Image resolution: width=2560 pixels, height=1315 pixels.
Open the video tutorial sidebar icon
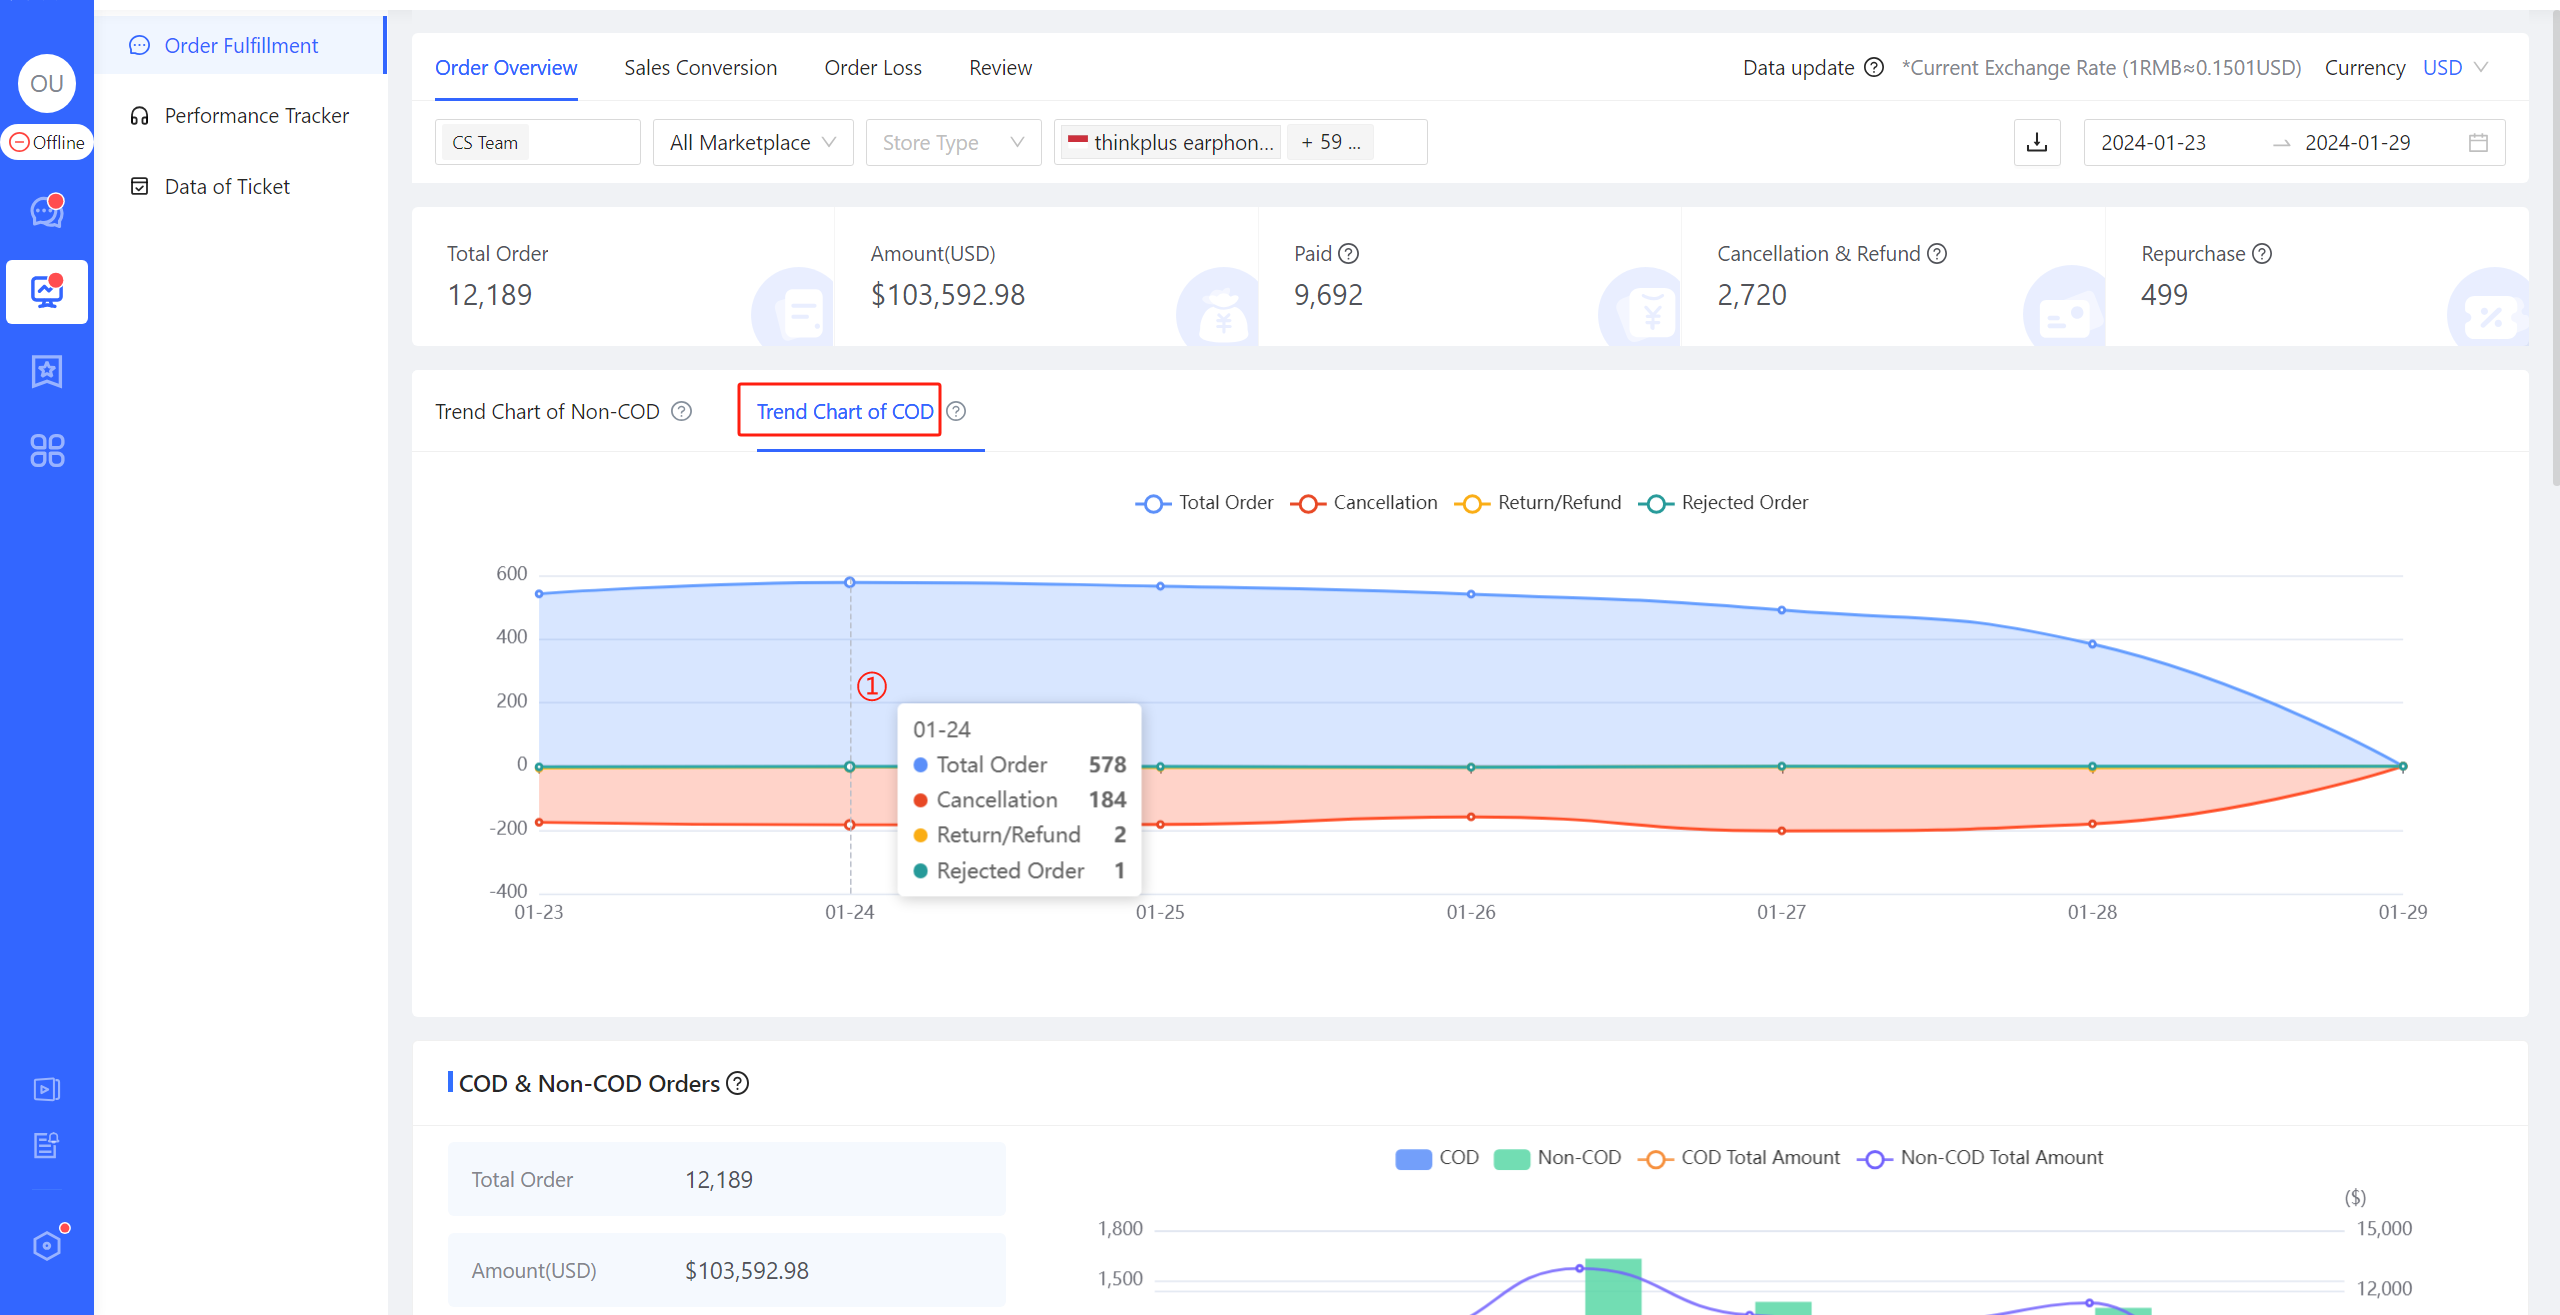pos(47,1089)
